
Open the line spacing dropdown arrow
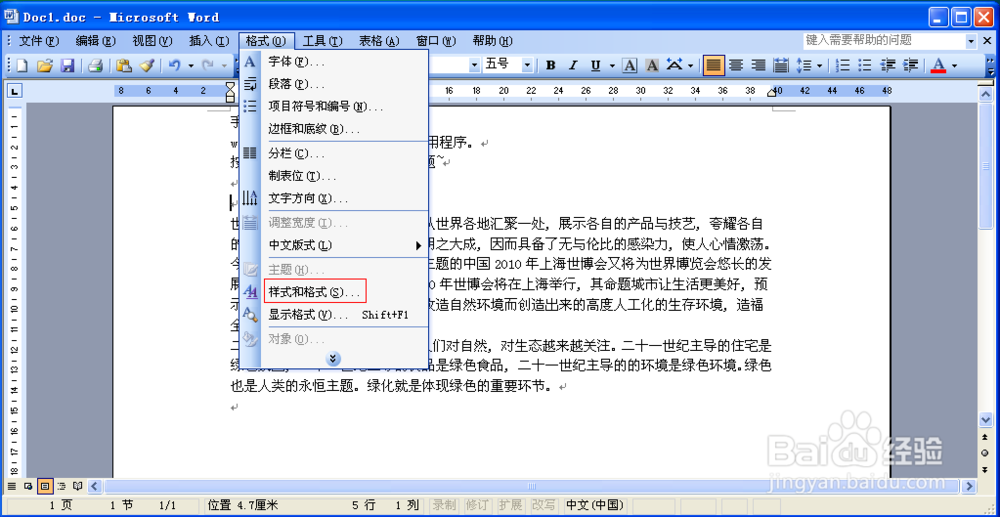click(820, 65)
